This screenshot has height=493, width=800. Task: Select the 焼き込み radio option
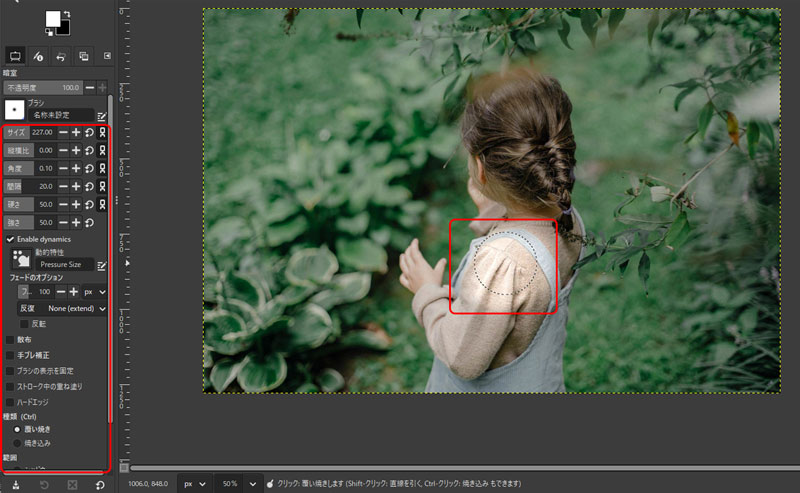click(x=16, y=442)
